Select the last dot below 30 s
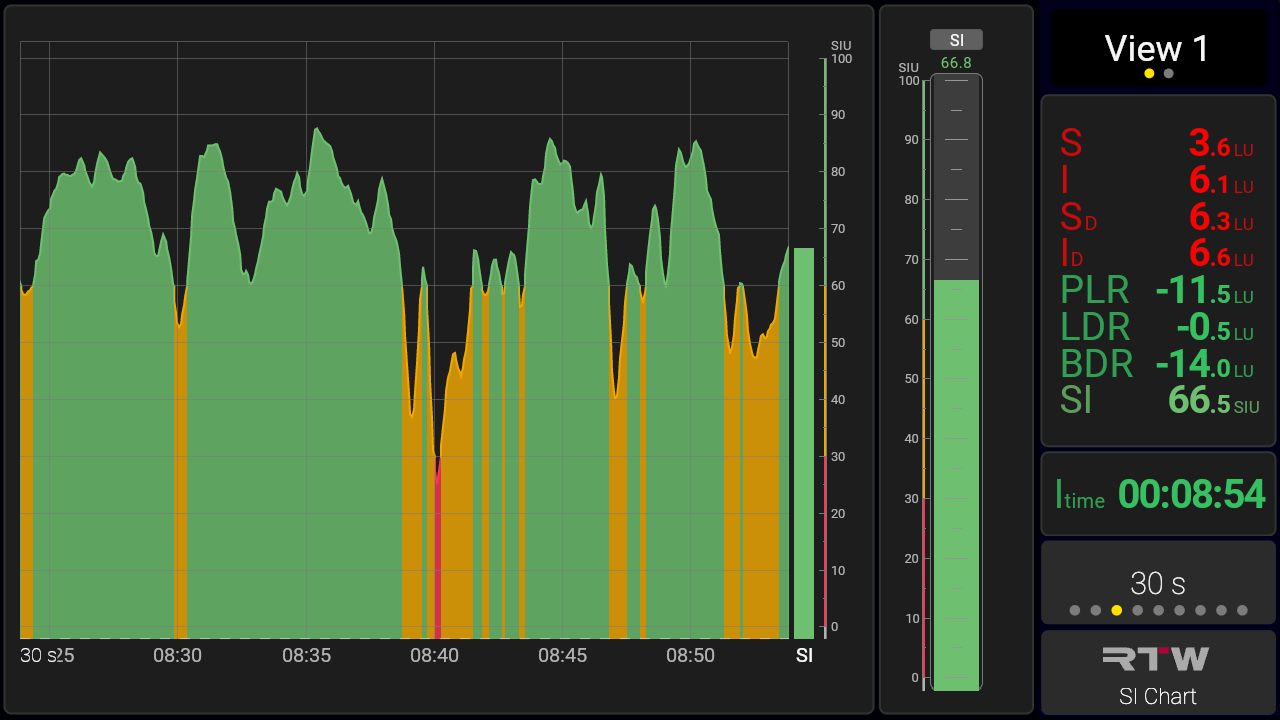Viewport: 1280px width, 720px height. [1242, 610]
